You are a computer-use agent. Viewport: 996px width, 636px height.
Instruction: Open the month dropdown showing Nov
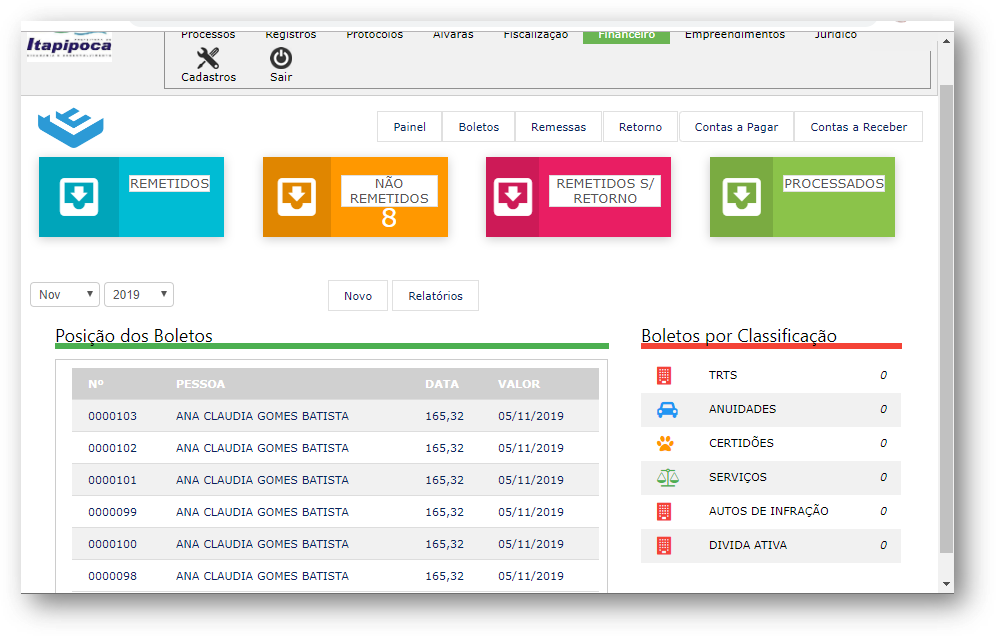(x=65, y=295)
